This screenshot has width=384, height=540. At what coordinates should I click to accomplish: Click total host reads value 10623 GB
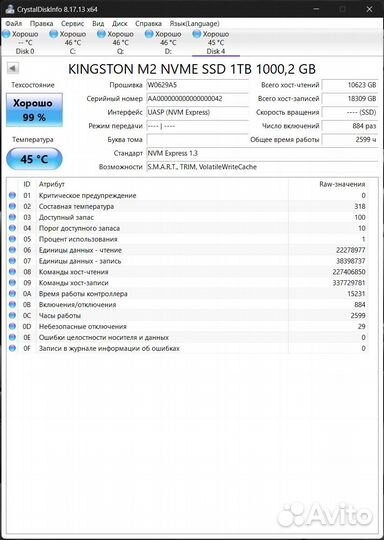350,85
